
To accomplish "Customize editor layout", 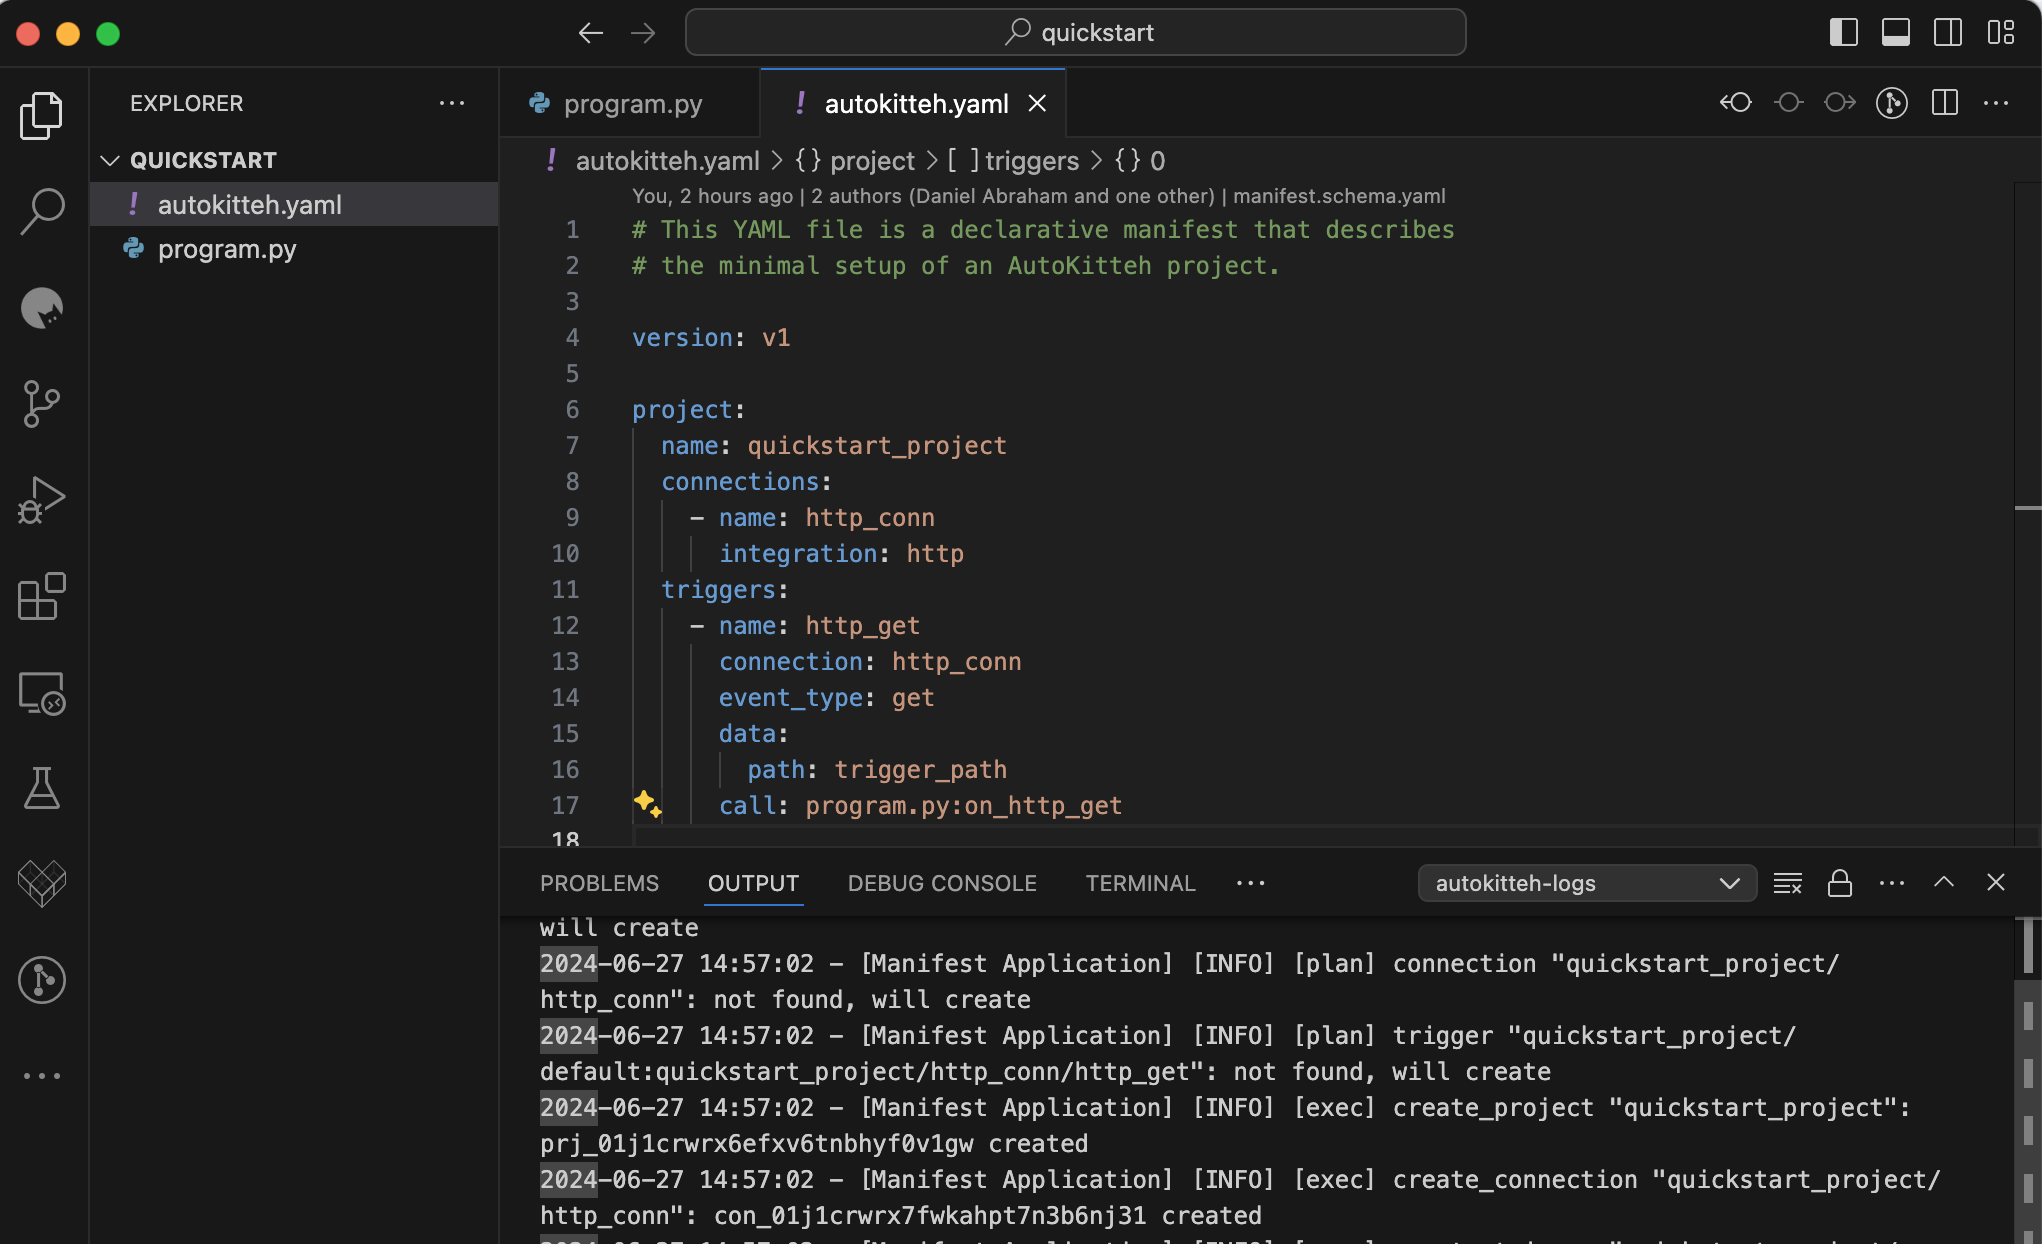I will tap(2001, 32).
